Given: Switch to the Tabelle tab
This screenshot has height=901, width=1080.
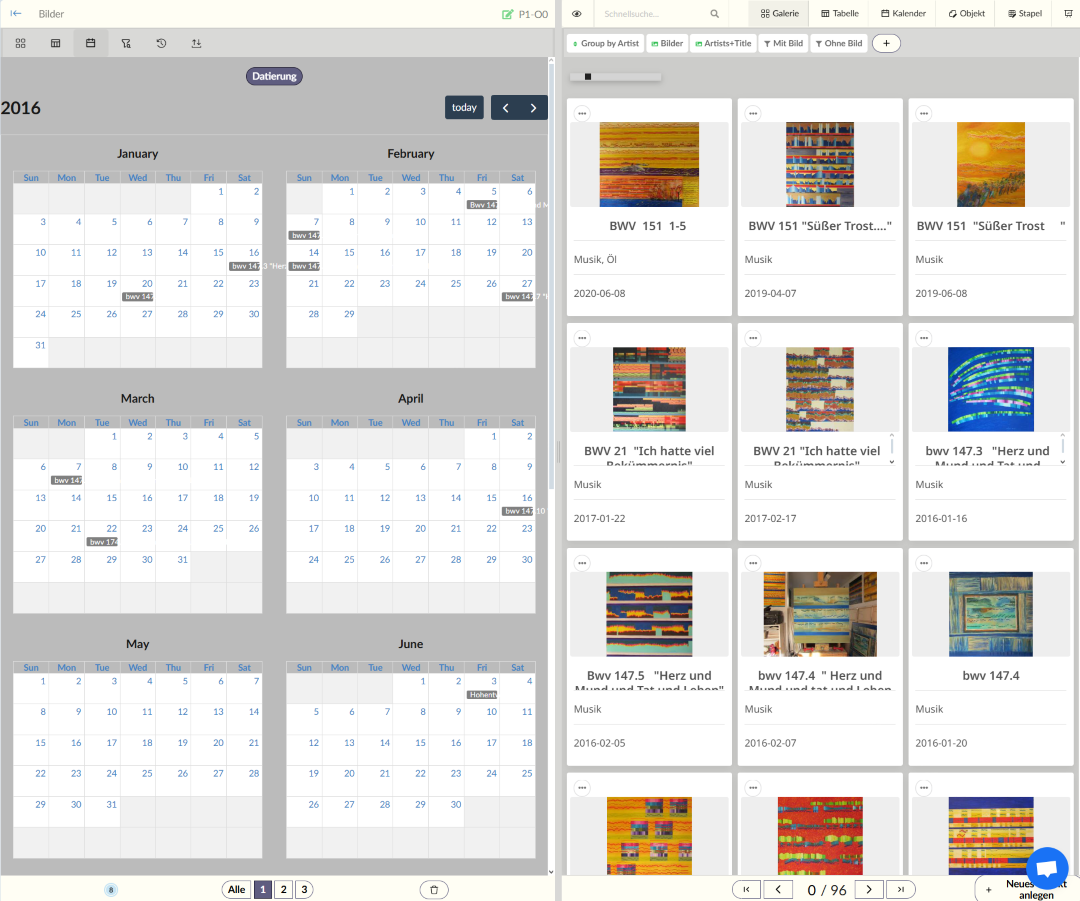Looking at the screenshot, I should pos(839,14).
